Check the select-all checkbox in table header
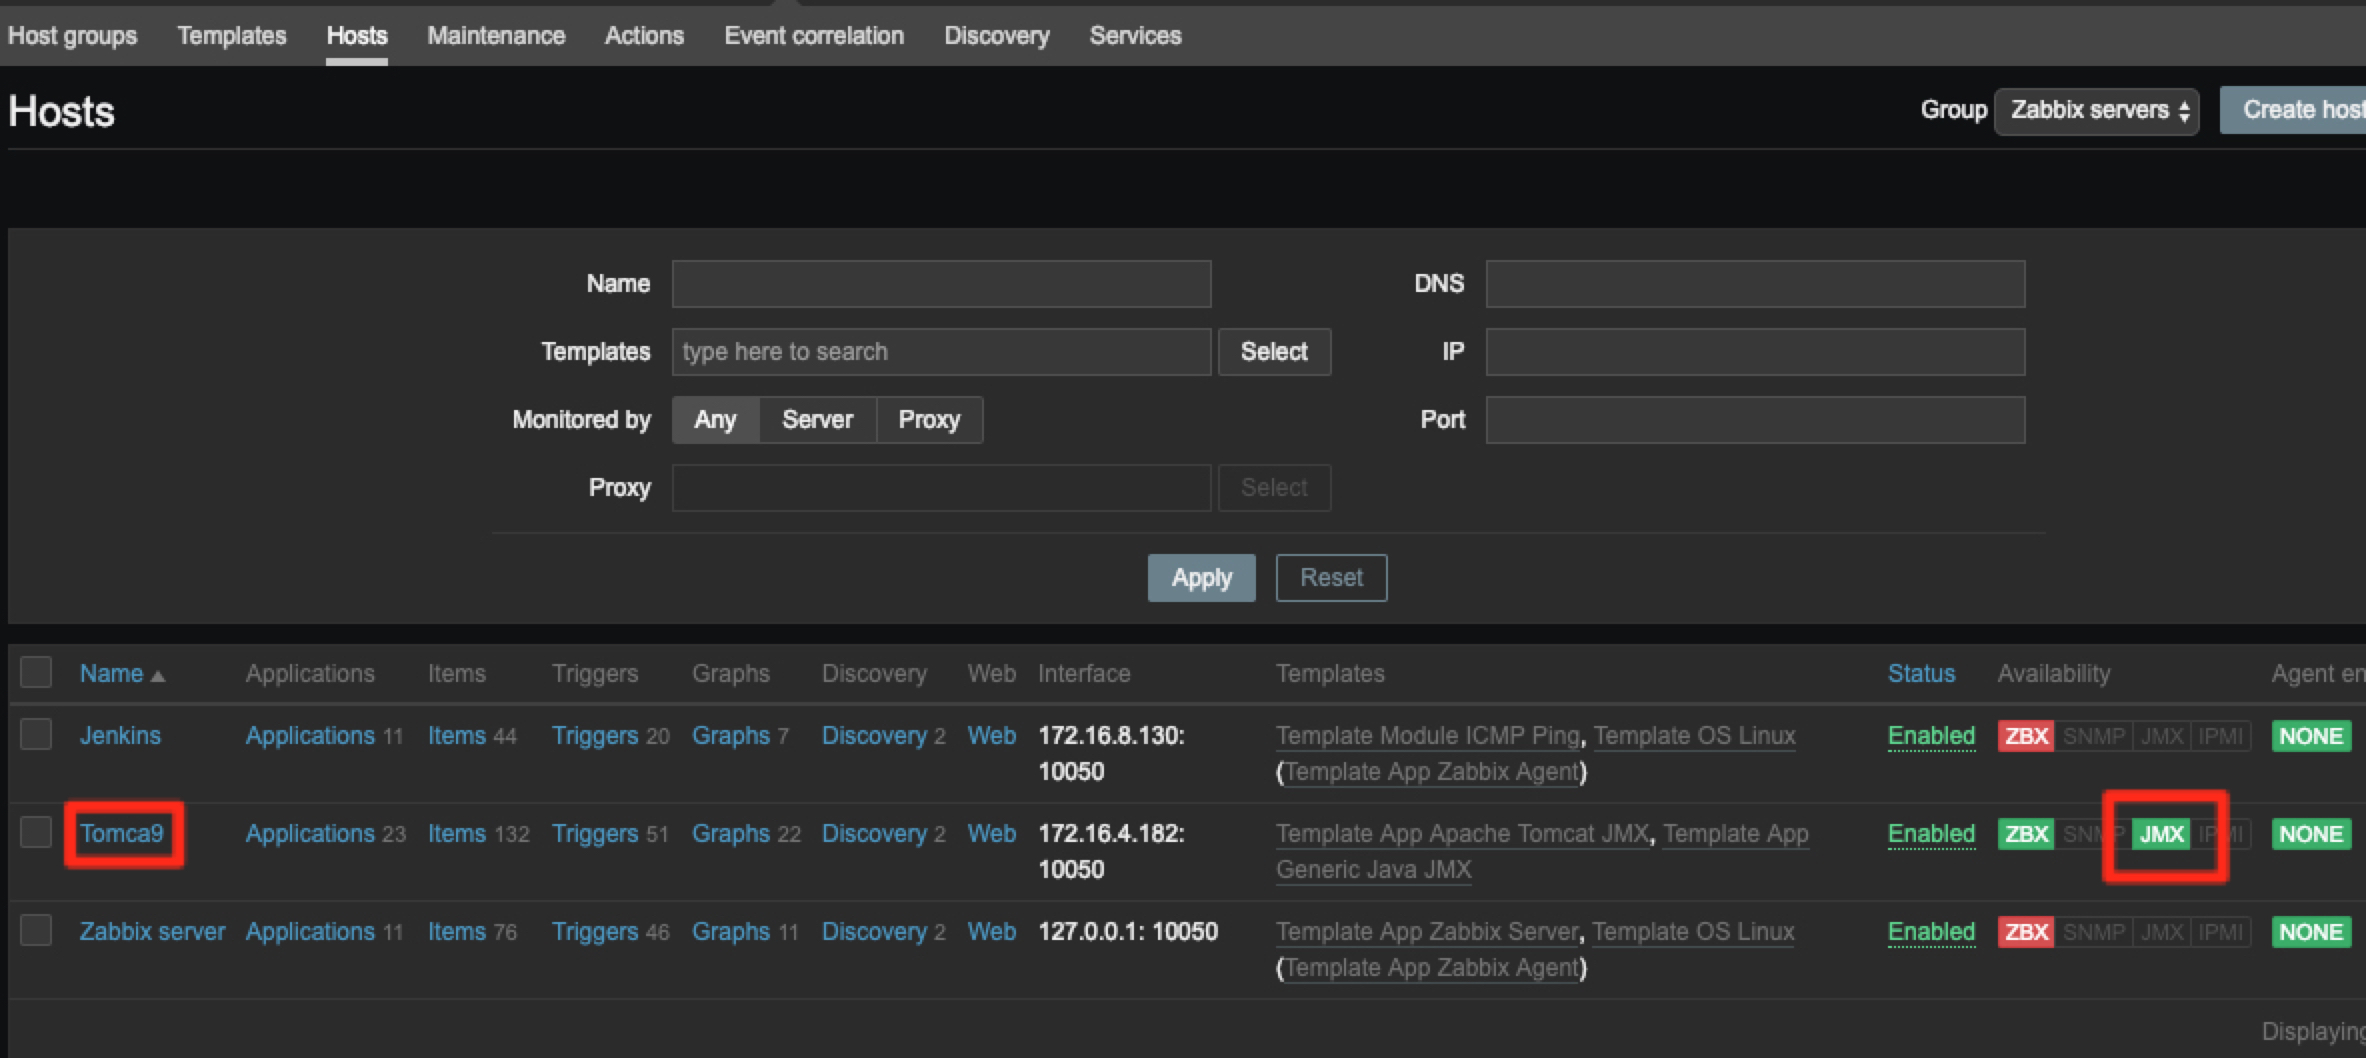2366x1058 pixels. (36, 672)
